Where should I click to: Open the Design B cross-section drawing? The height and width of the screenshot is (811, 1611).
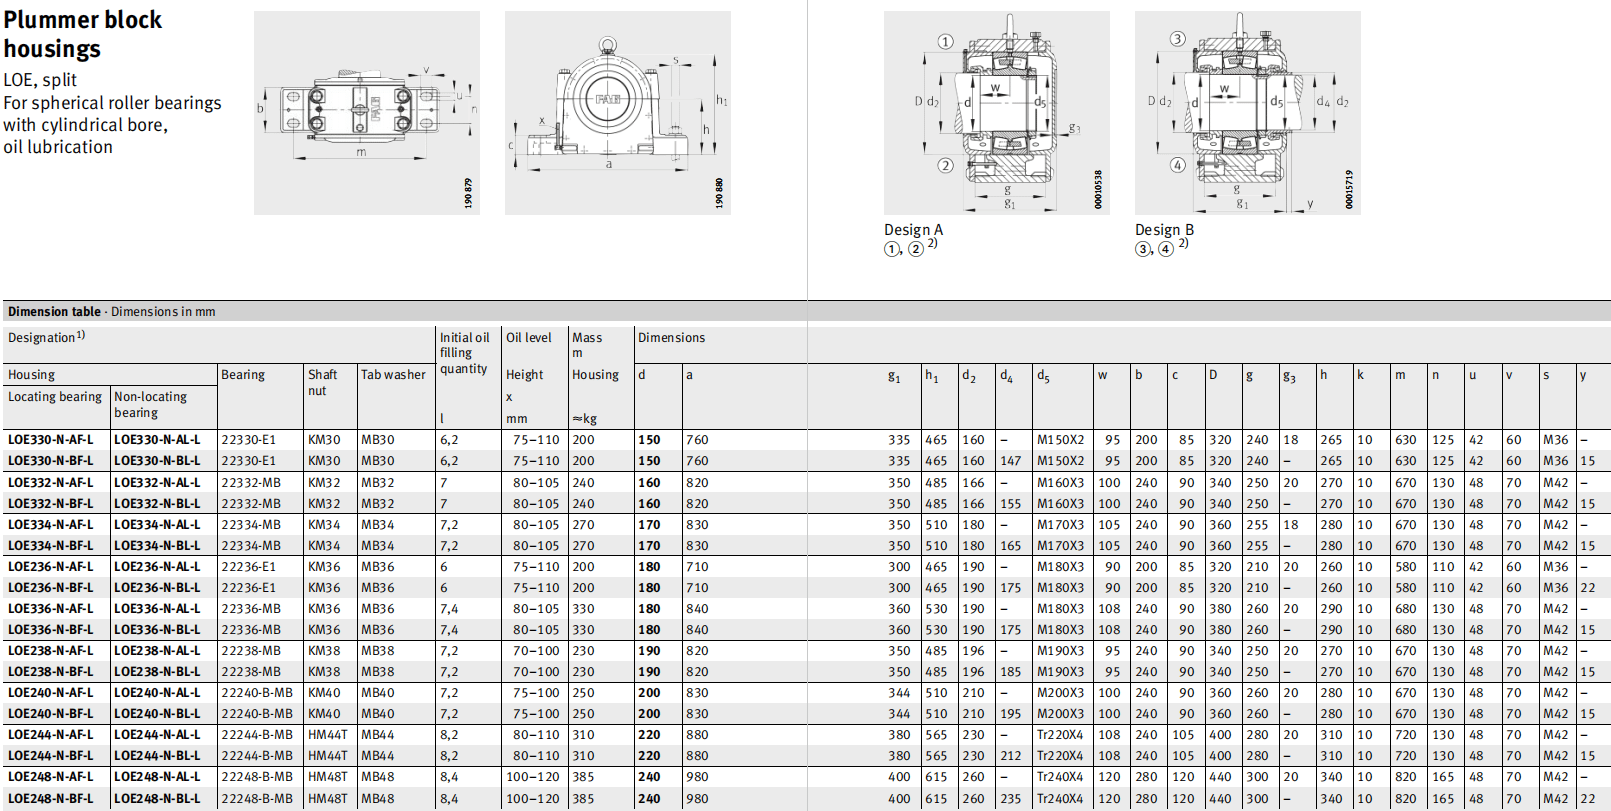1247,112
